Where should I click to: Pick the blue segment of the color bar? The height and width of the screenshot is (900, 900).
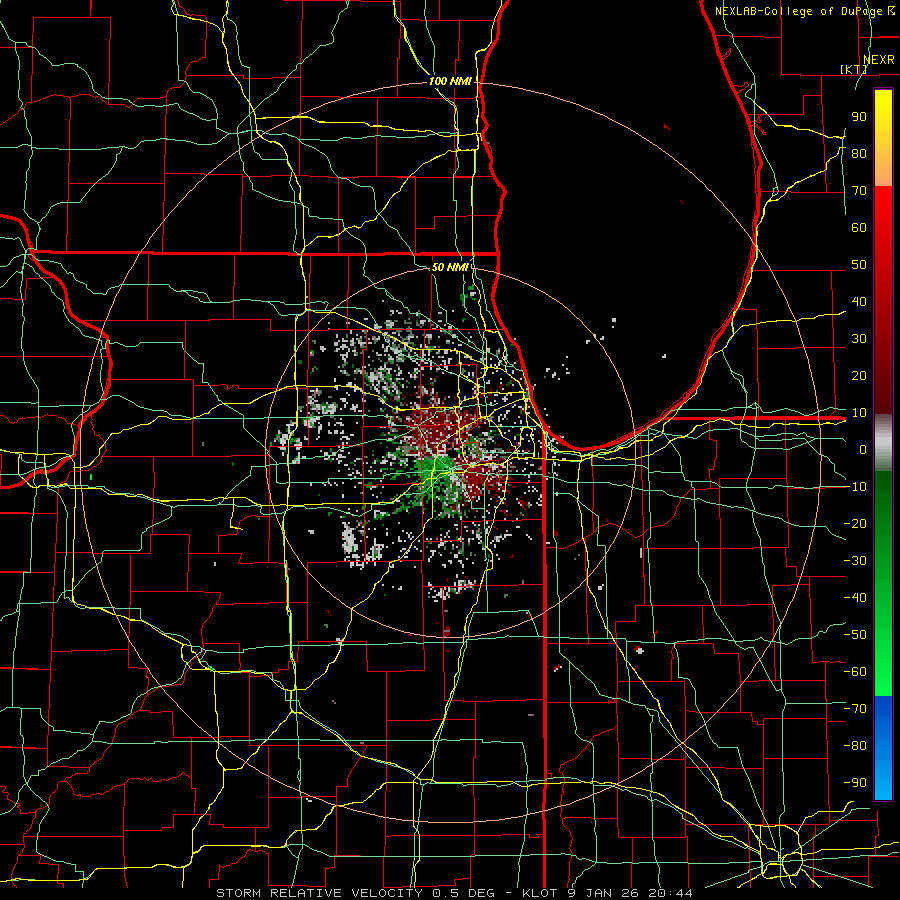click(883, 747)
